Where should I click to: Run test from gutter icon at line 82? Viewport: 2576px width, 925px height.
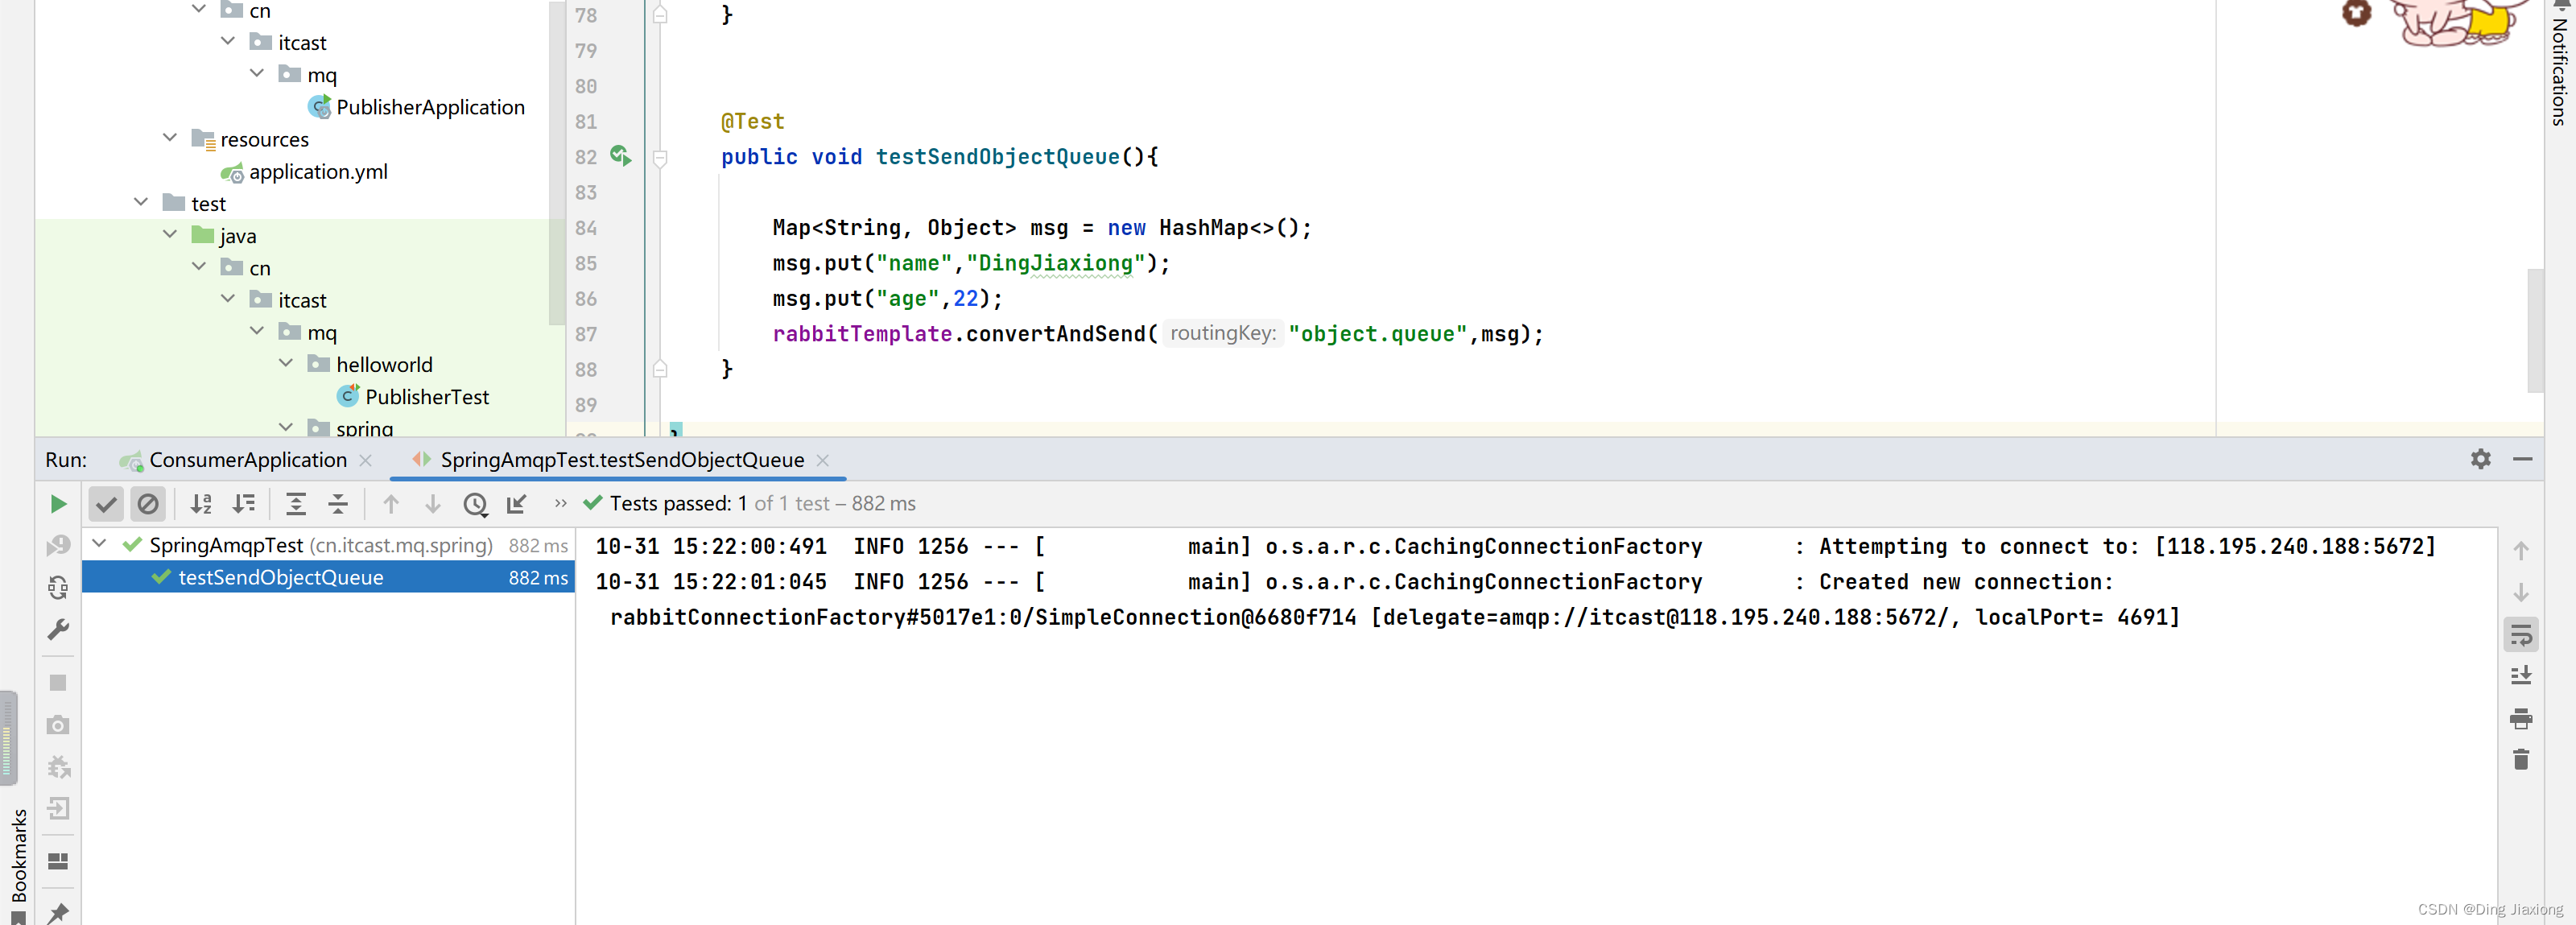(621, 156)
